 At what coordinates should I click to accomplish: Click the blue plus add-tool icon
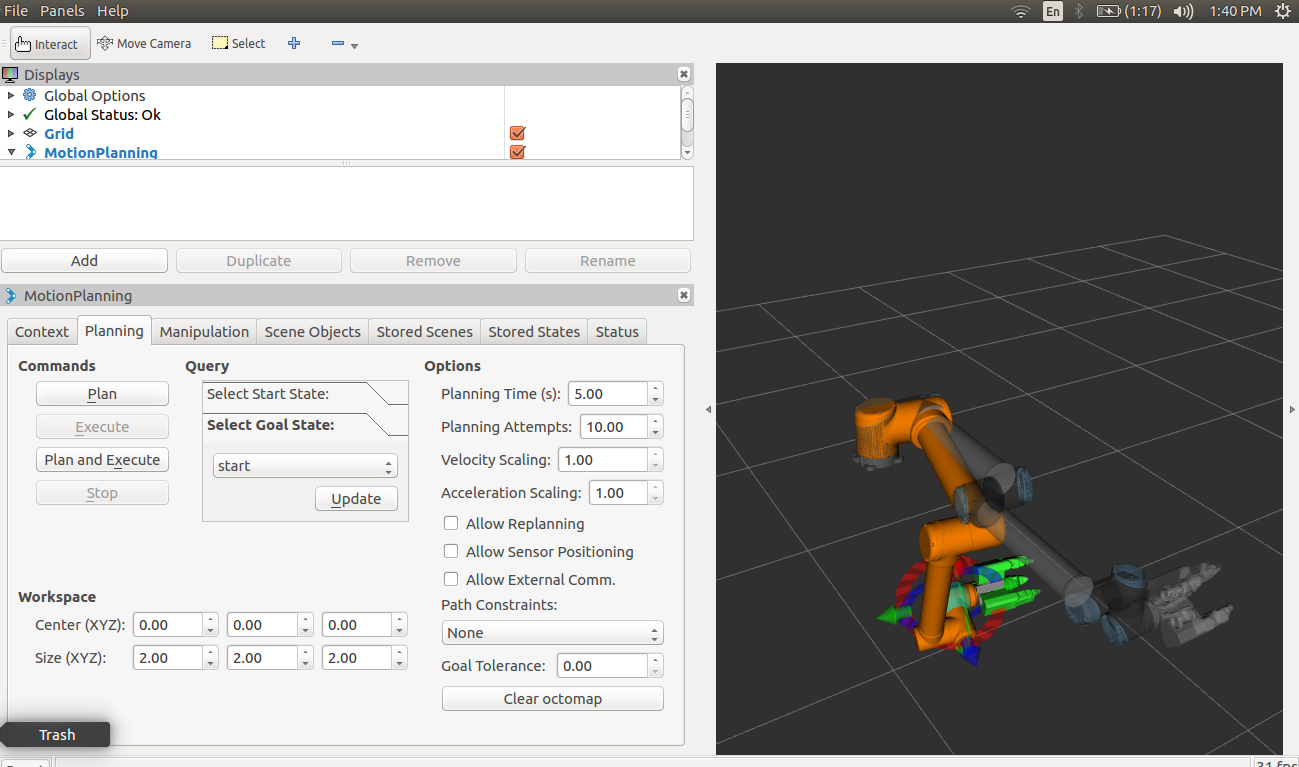[294, 43]
